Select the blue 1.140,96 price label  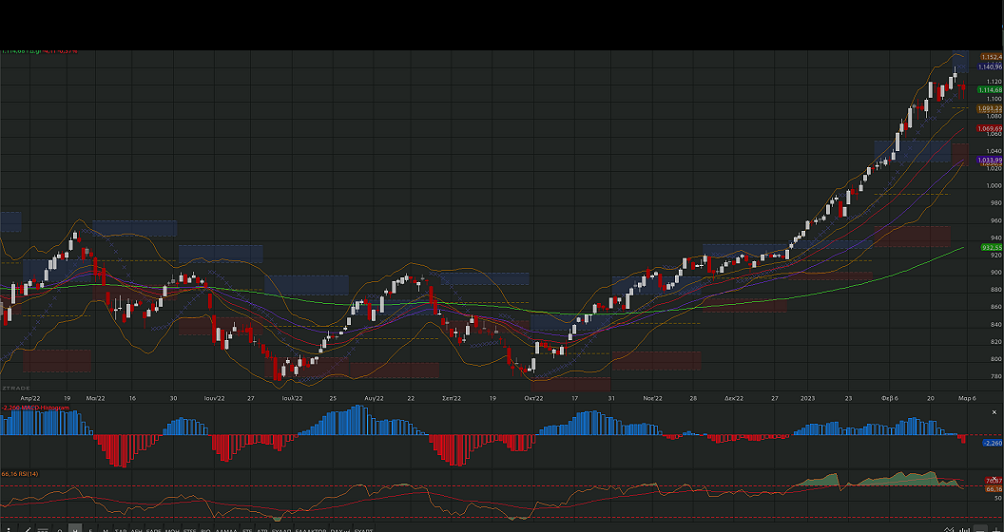point(991,67)
